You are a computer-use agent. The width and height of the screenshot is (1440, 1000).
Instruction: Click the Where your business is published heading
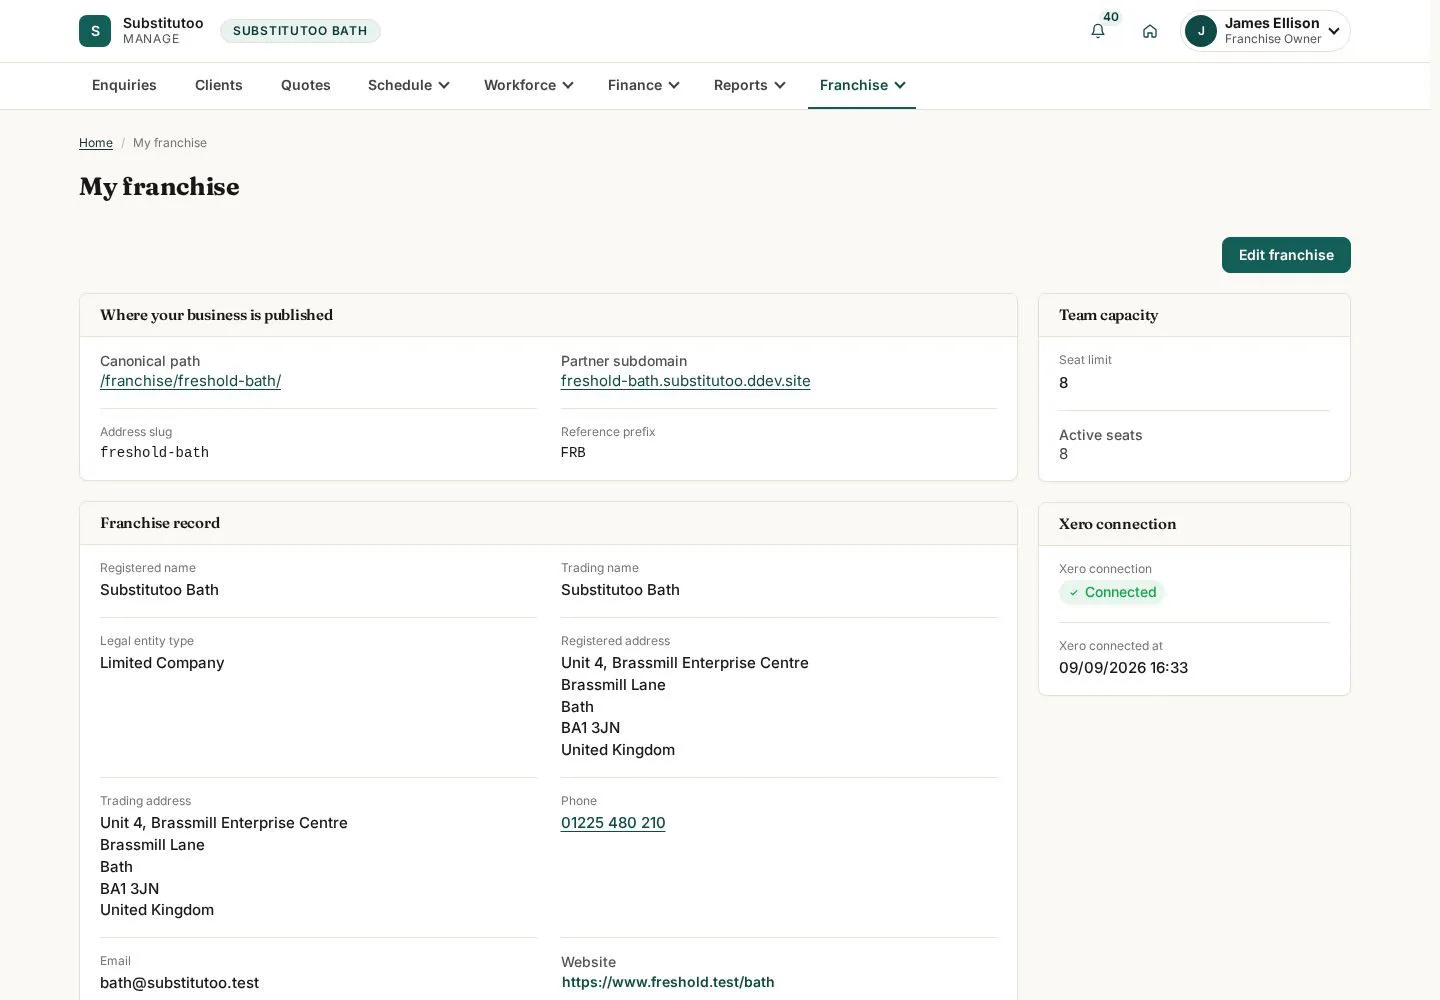coord(217,315)
